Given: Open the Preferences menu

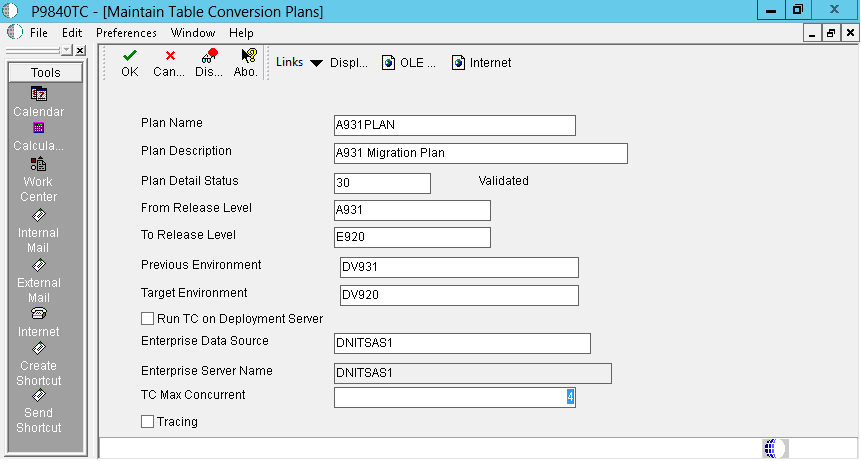Looking at the screenshot, I should coord(126,33).
